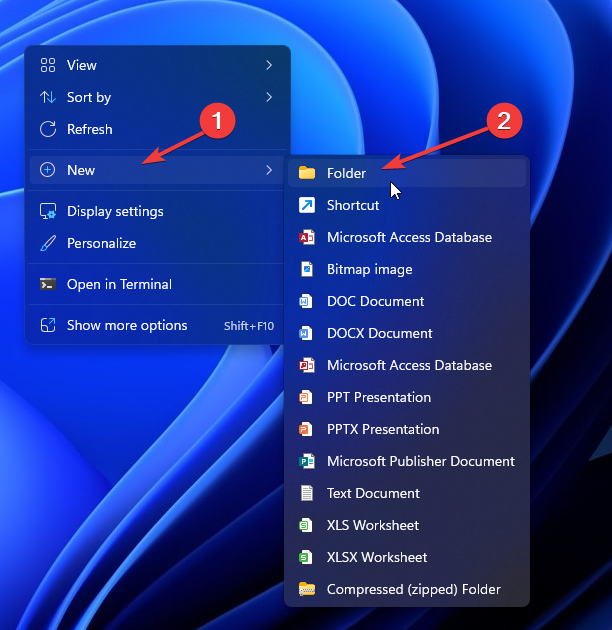Click the DOCX Document Word icon
Viewport: 612px width, 630px height.
306,333
